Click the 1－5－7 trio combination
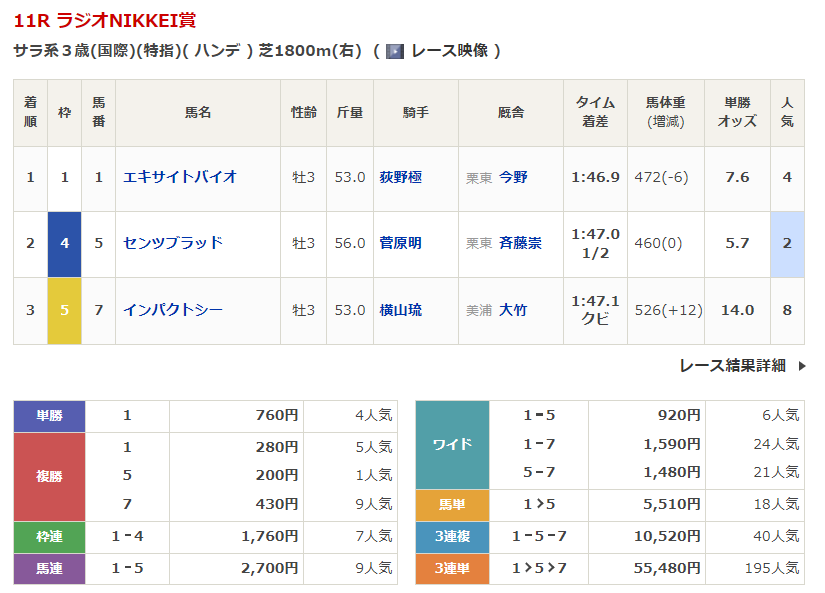Screen dimensions: 825x593 (539, 536)
